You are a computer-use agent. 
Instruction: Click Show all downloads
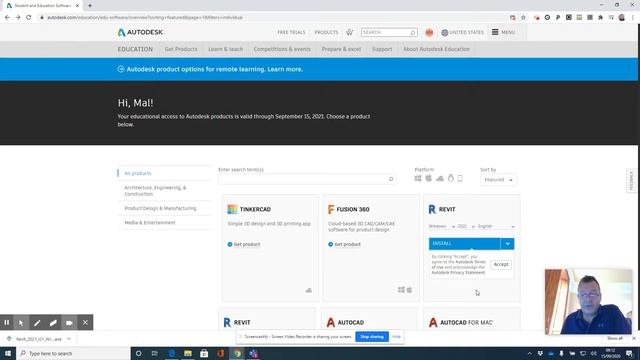615,338
